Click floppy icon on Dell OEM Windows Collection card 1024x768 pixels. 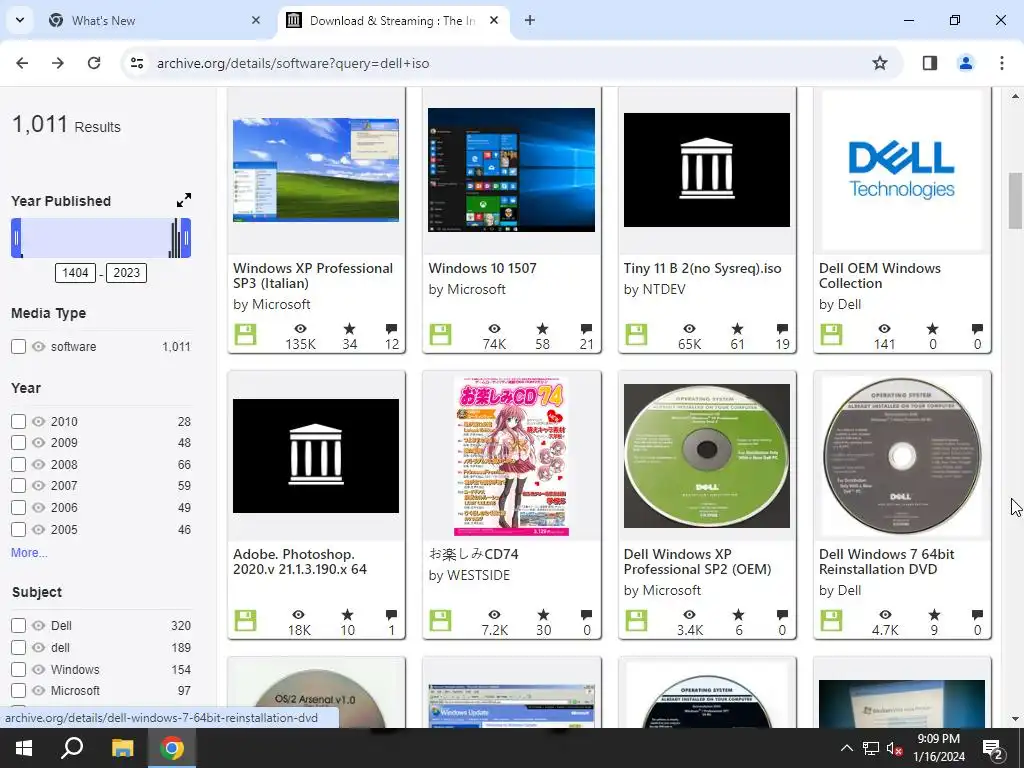tap(831, 334)
